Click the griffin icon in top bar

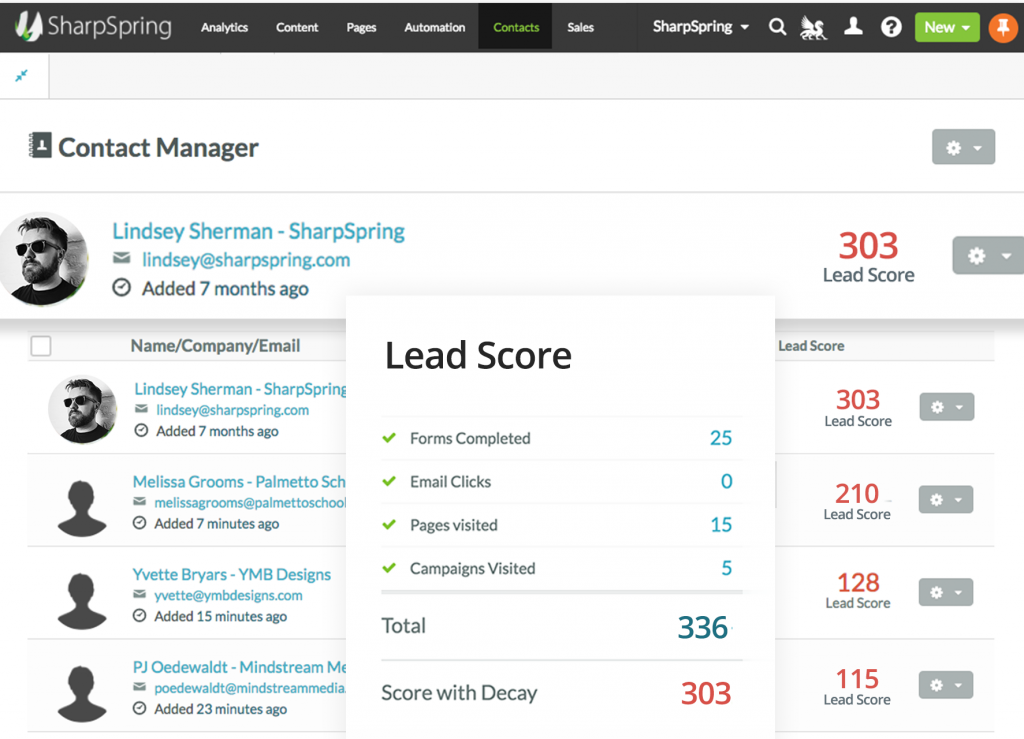click(813, 27)
